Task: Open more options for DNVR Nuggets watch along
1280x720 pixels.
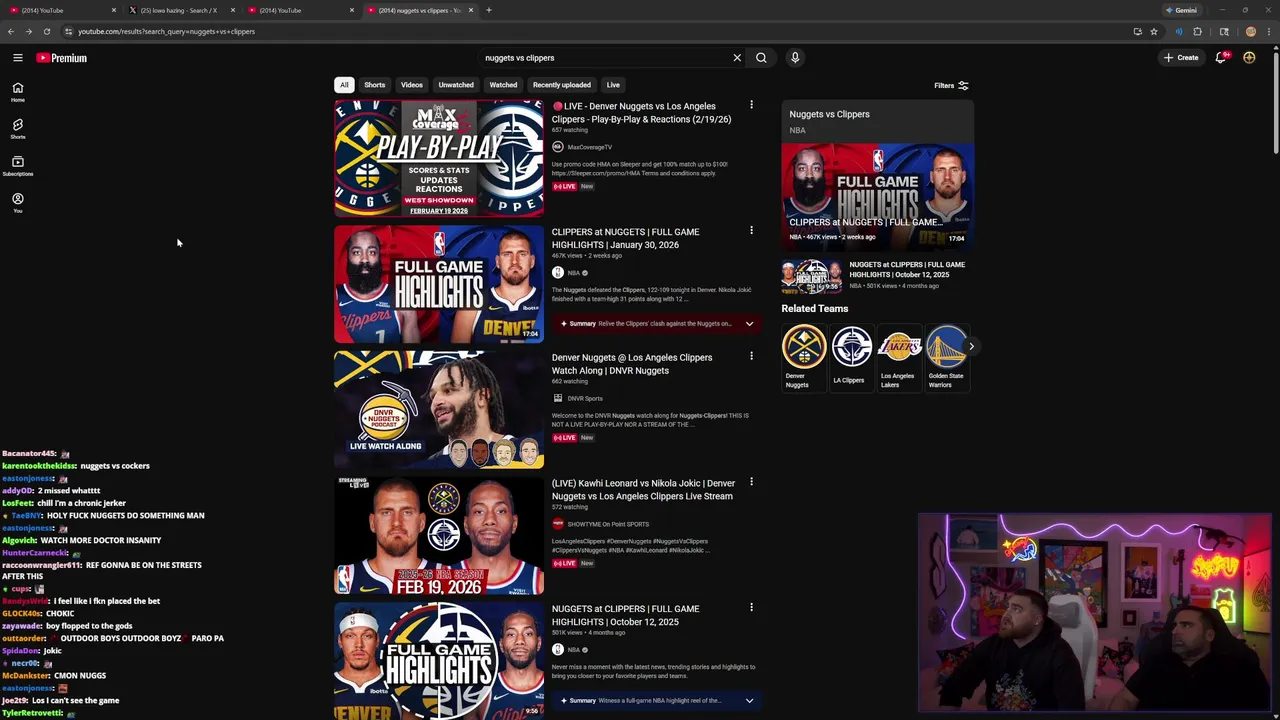Action: coord(751,356)
